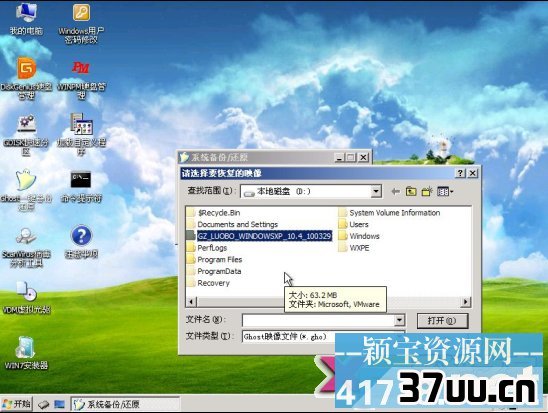Select the Users folder
This screenshot has height=413, width=548.
coord(354,224)
